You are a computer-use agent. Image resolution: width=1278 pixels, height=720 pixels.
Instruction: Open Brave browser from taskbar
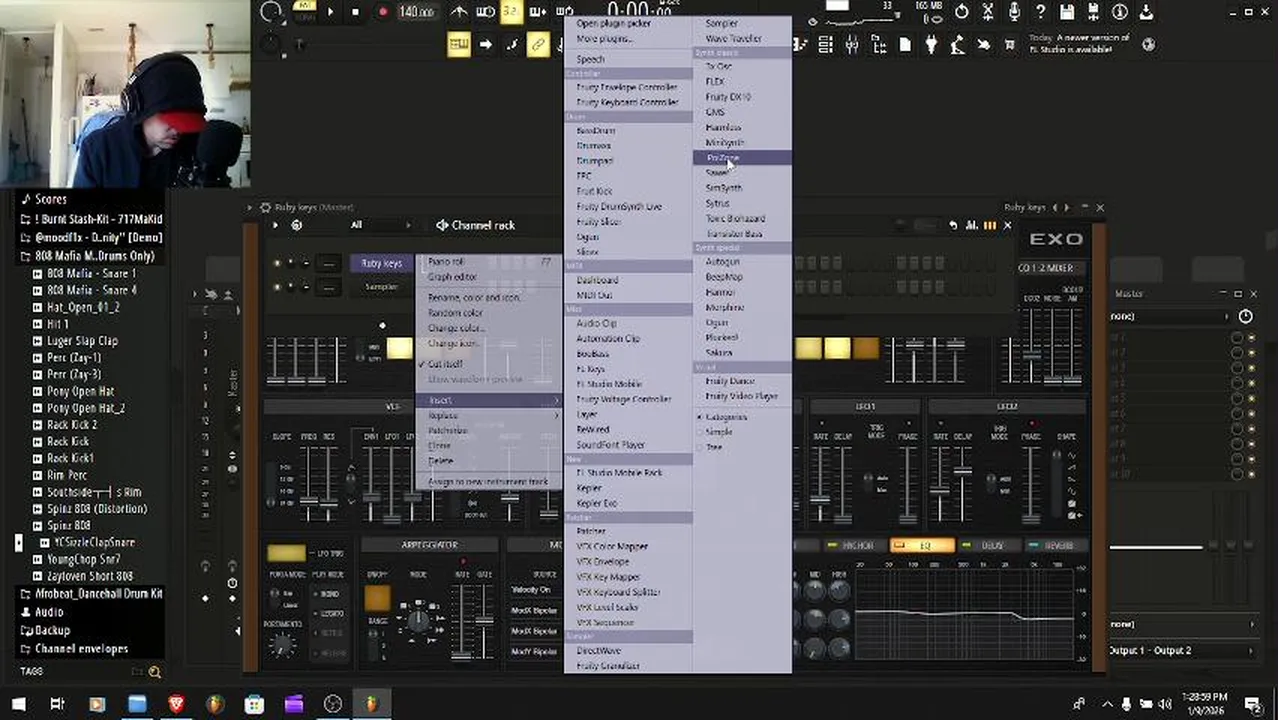176,704
